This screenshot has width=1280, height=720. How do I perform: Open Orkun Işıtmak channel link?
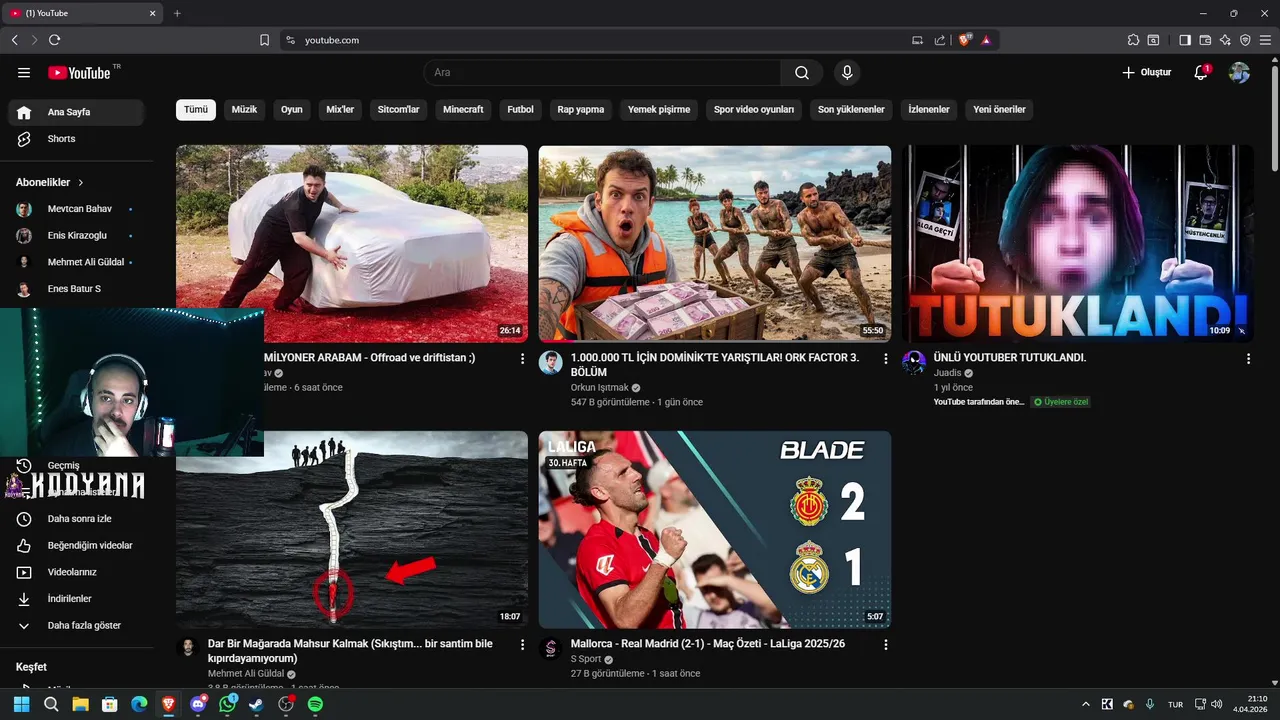(599, 388)
